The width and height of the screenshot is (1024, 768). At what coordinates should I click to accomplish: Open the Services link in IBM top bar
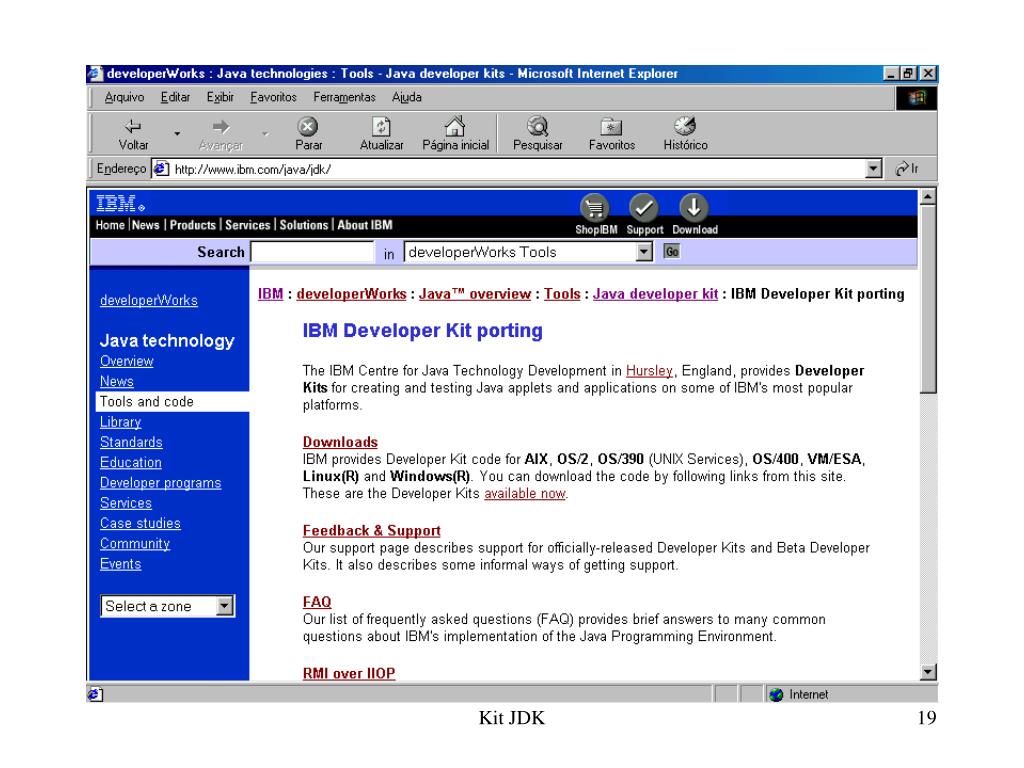tap(248, 225)
